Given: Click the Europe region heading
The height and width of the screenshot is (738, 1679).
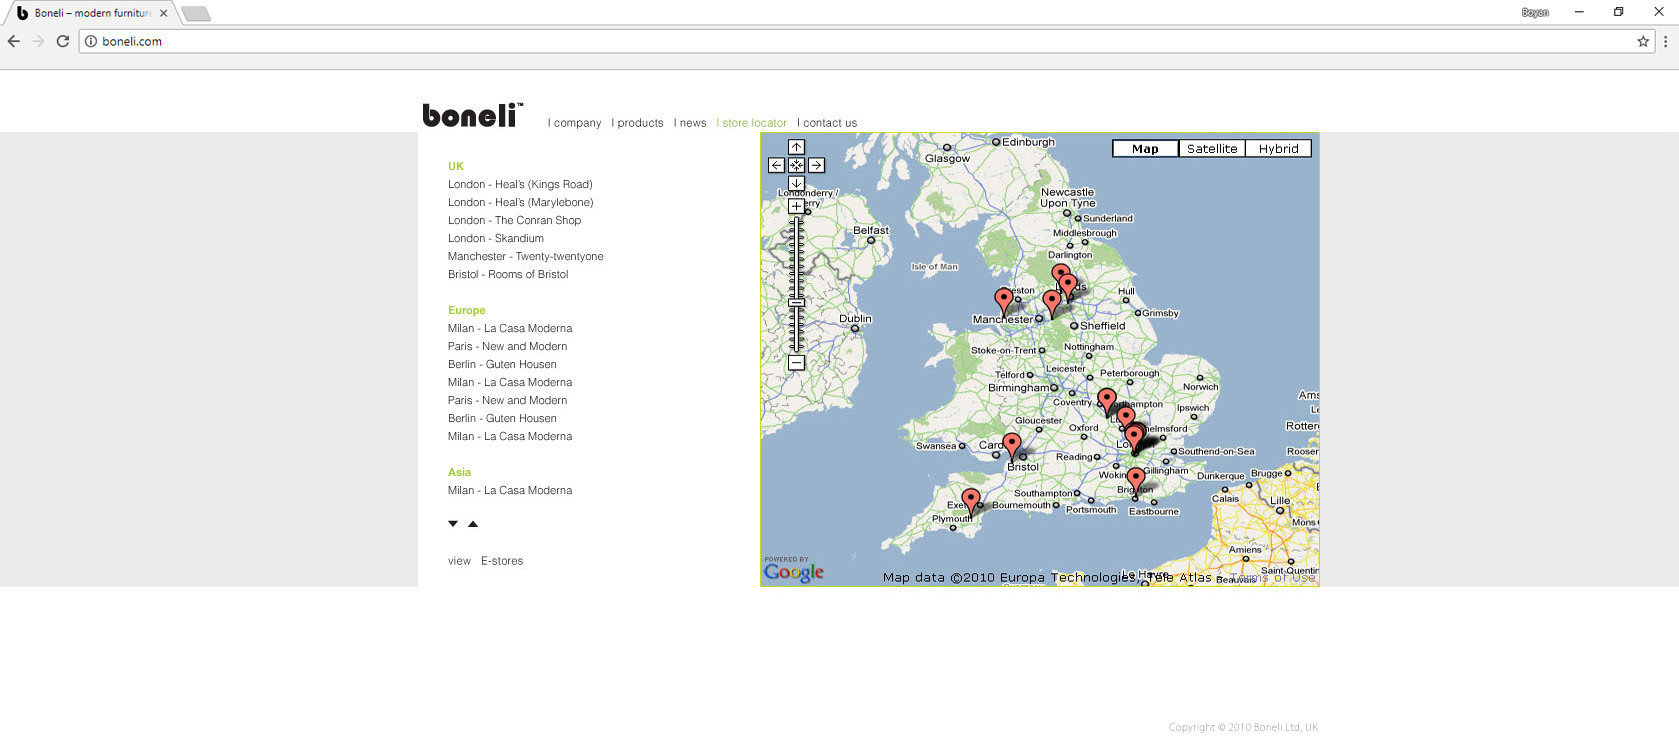Looking at the screenshot, I should 466,310.
